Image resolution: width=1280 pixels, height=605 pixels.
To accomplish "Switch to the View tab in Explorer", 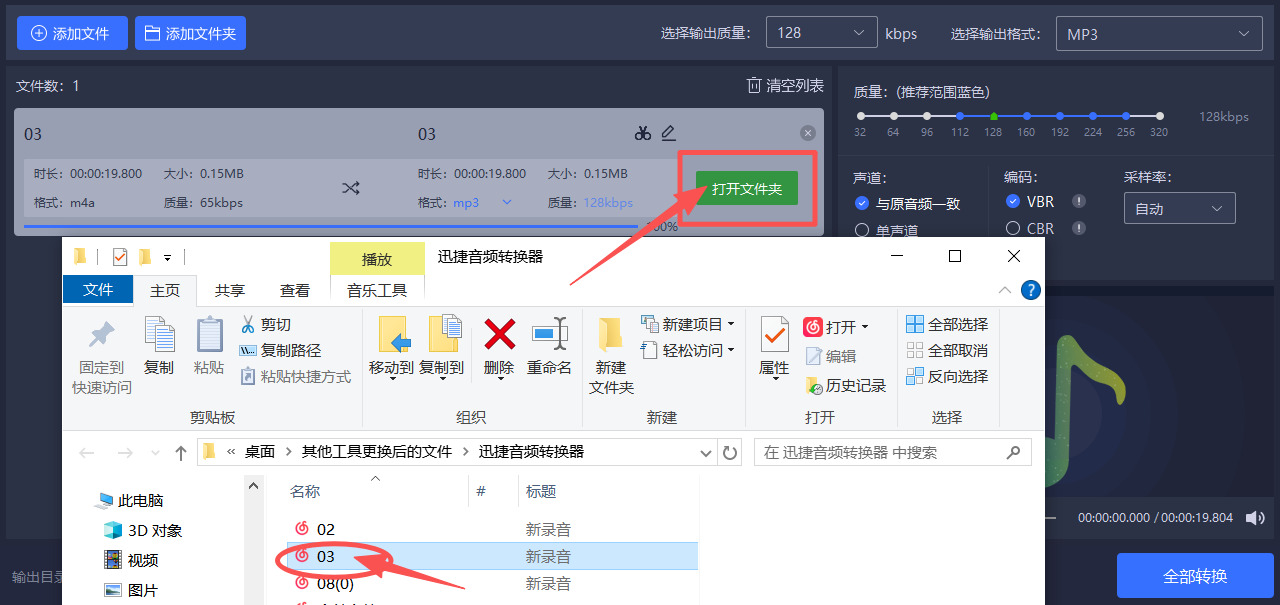I will pos(295,290).
